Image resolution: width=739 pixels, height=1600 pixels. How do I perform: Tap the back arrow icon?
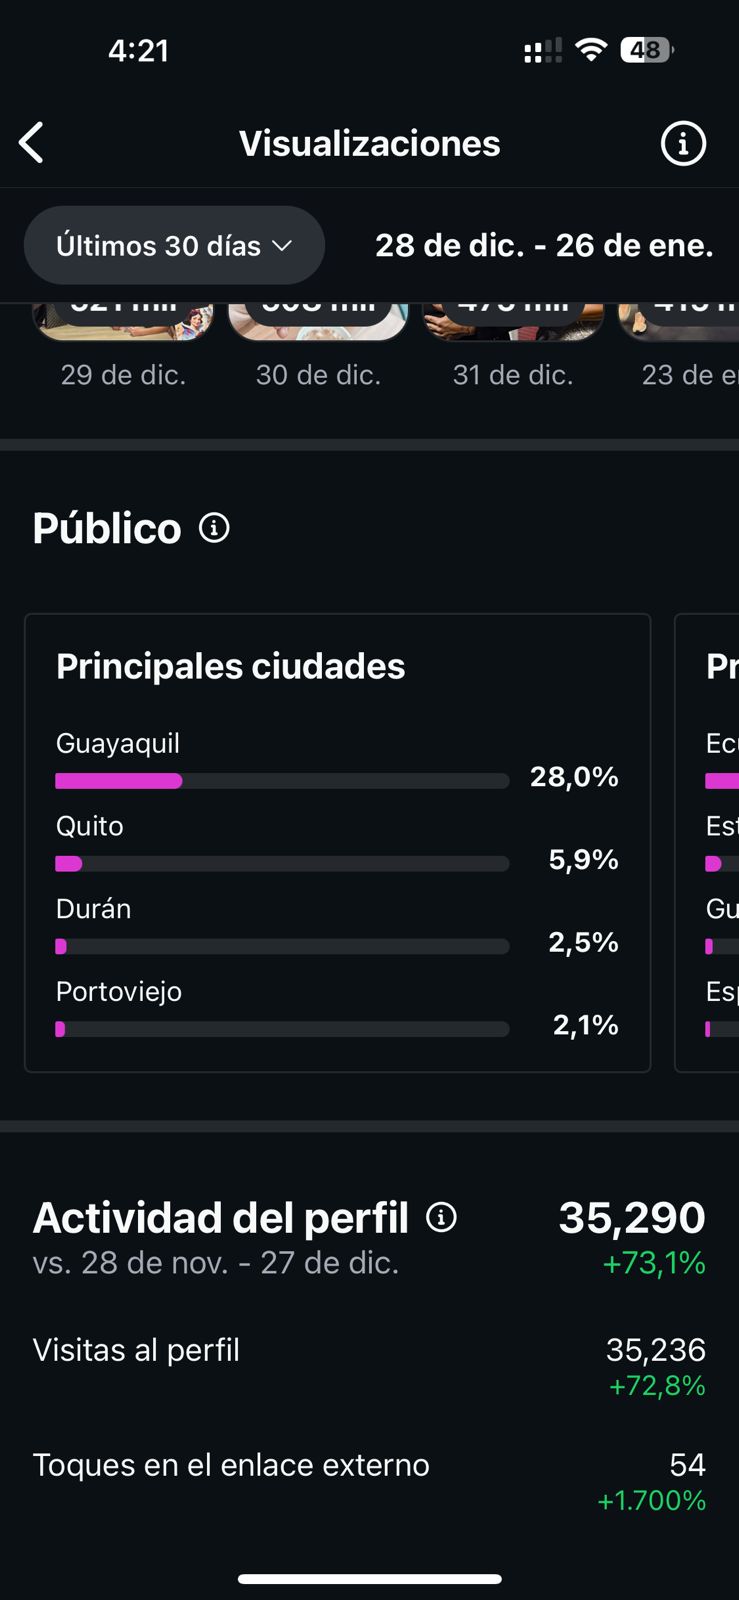click(32, 143)
